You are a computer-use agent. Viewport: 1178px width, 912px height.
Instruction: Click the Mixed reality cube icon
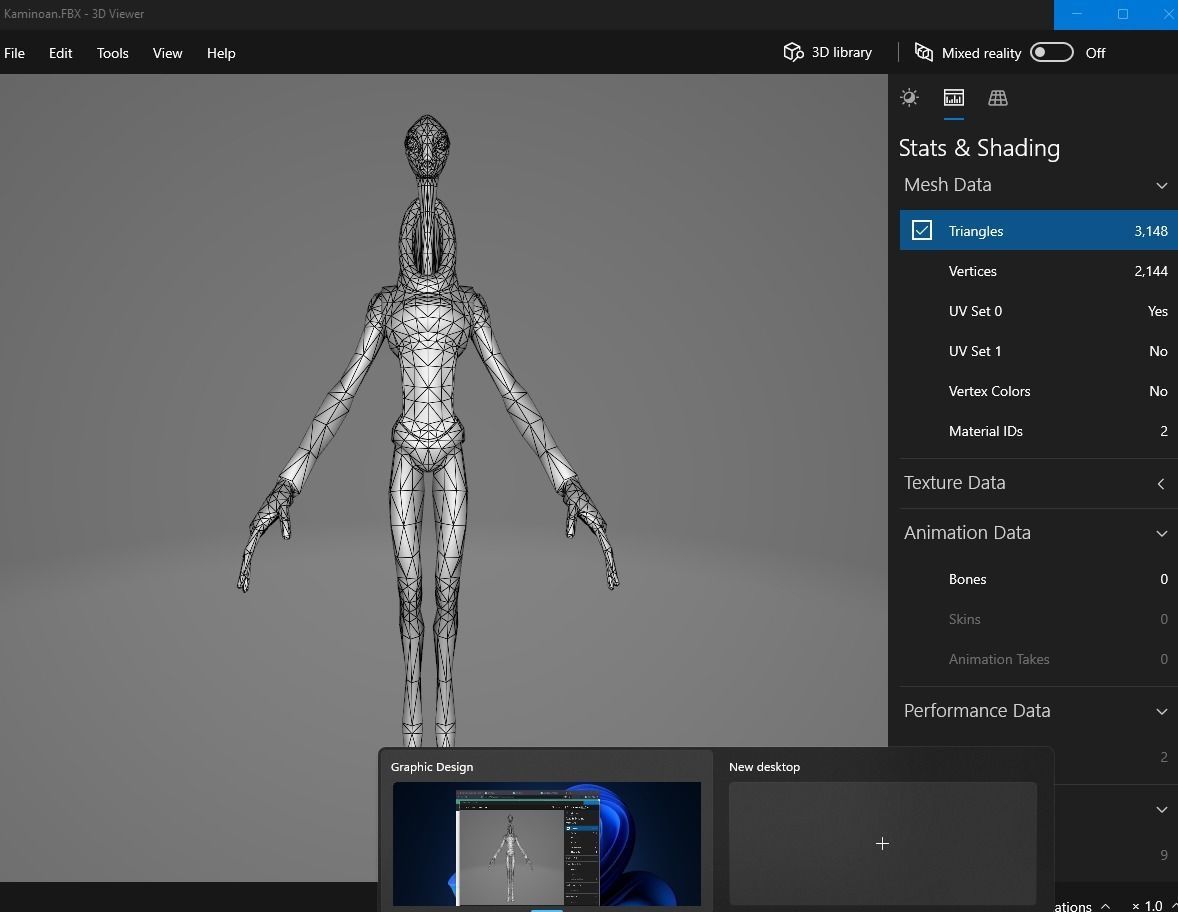(923, 52)
